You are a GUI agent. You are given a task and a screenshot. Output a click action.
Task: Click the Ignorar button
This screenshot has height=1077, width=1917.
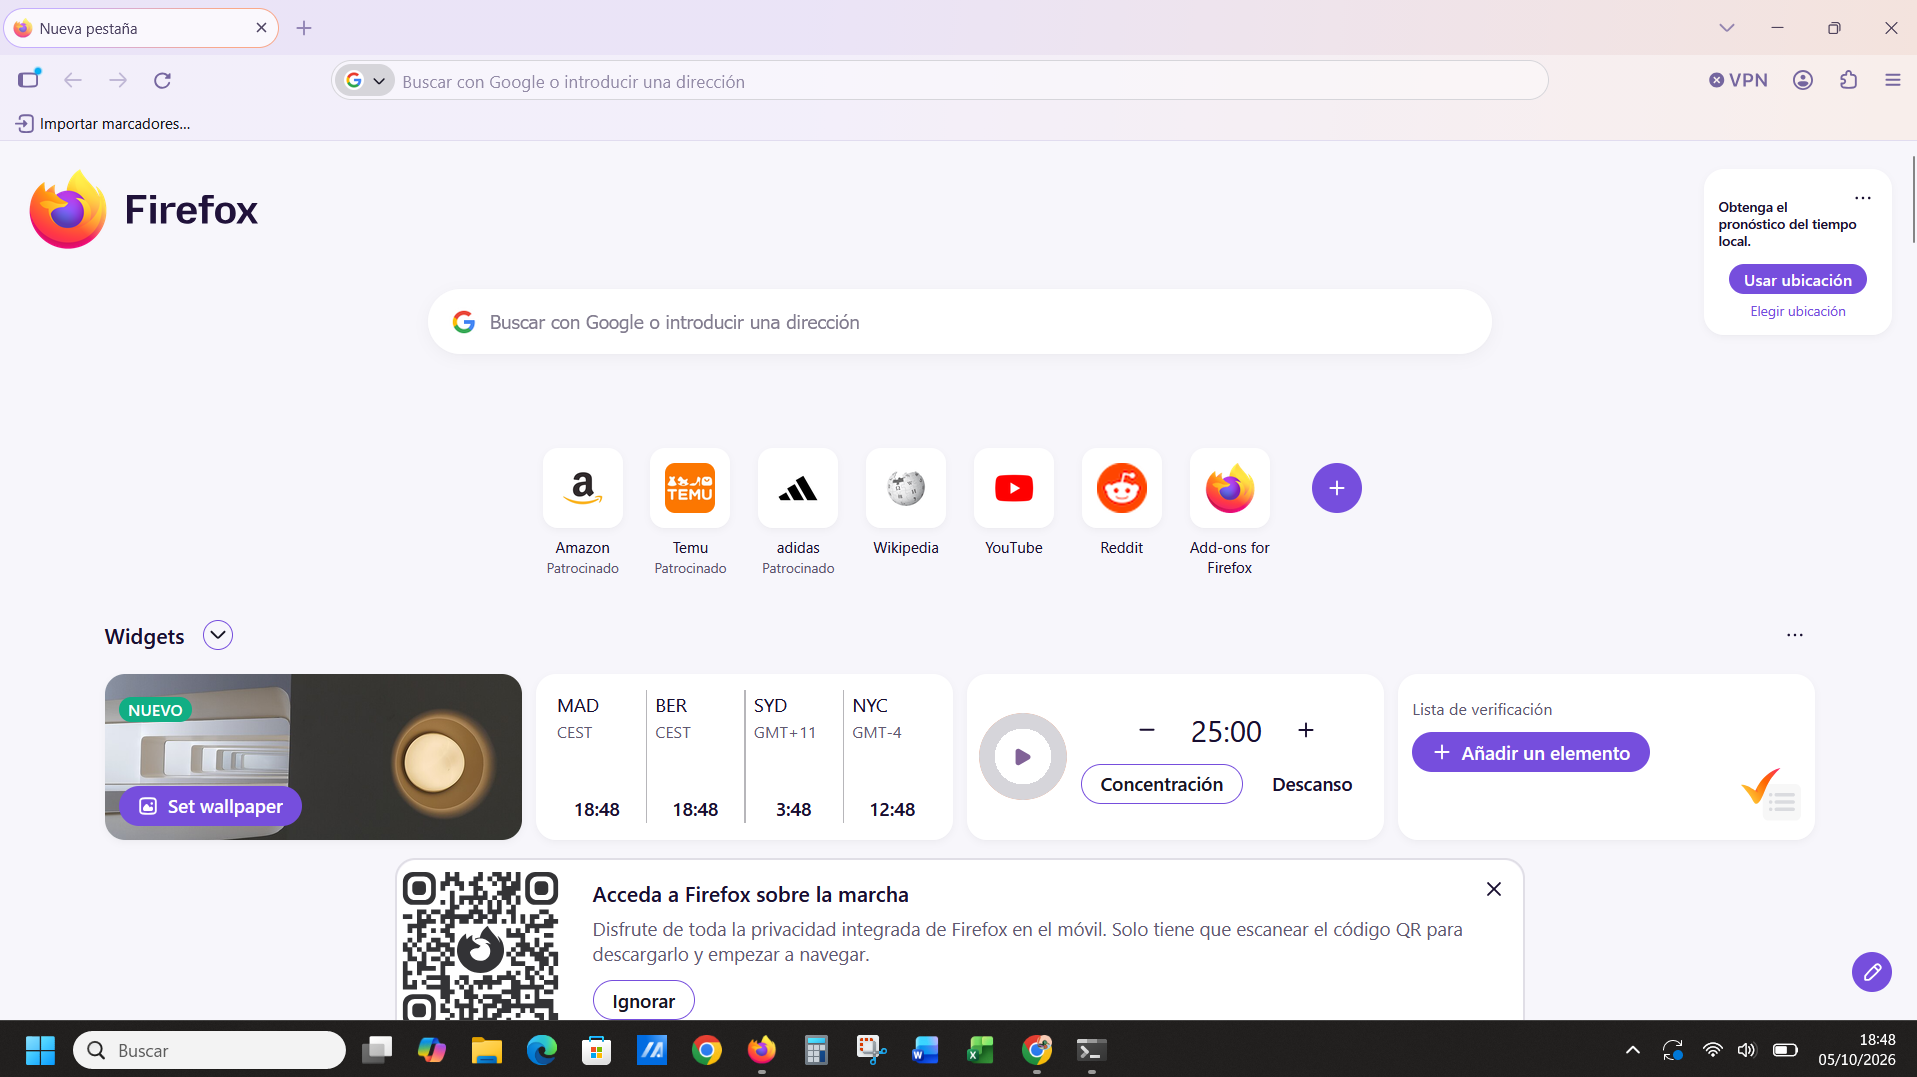coord(644,1001)
